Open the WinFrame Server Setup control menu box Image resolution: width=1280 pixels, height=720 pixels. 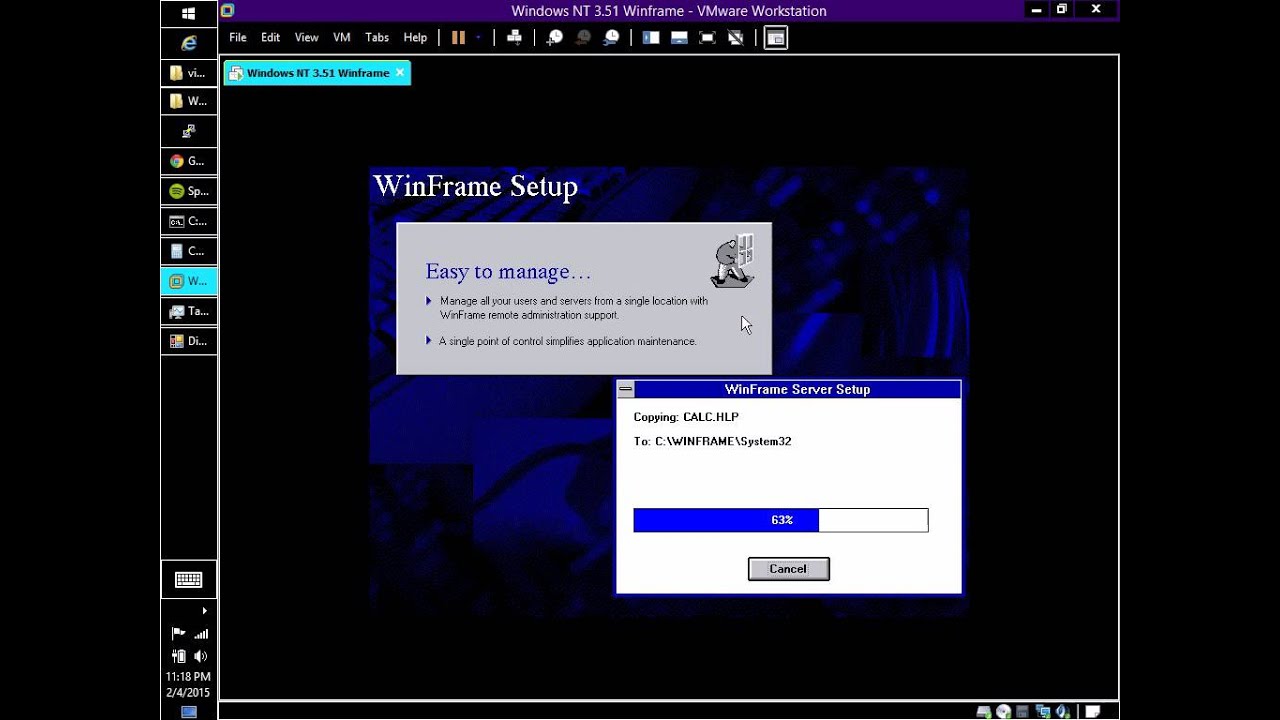tap(626, 389)
